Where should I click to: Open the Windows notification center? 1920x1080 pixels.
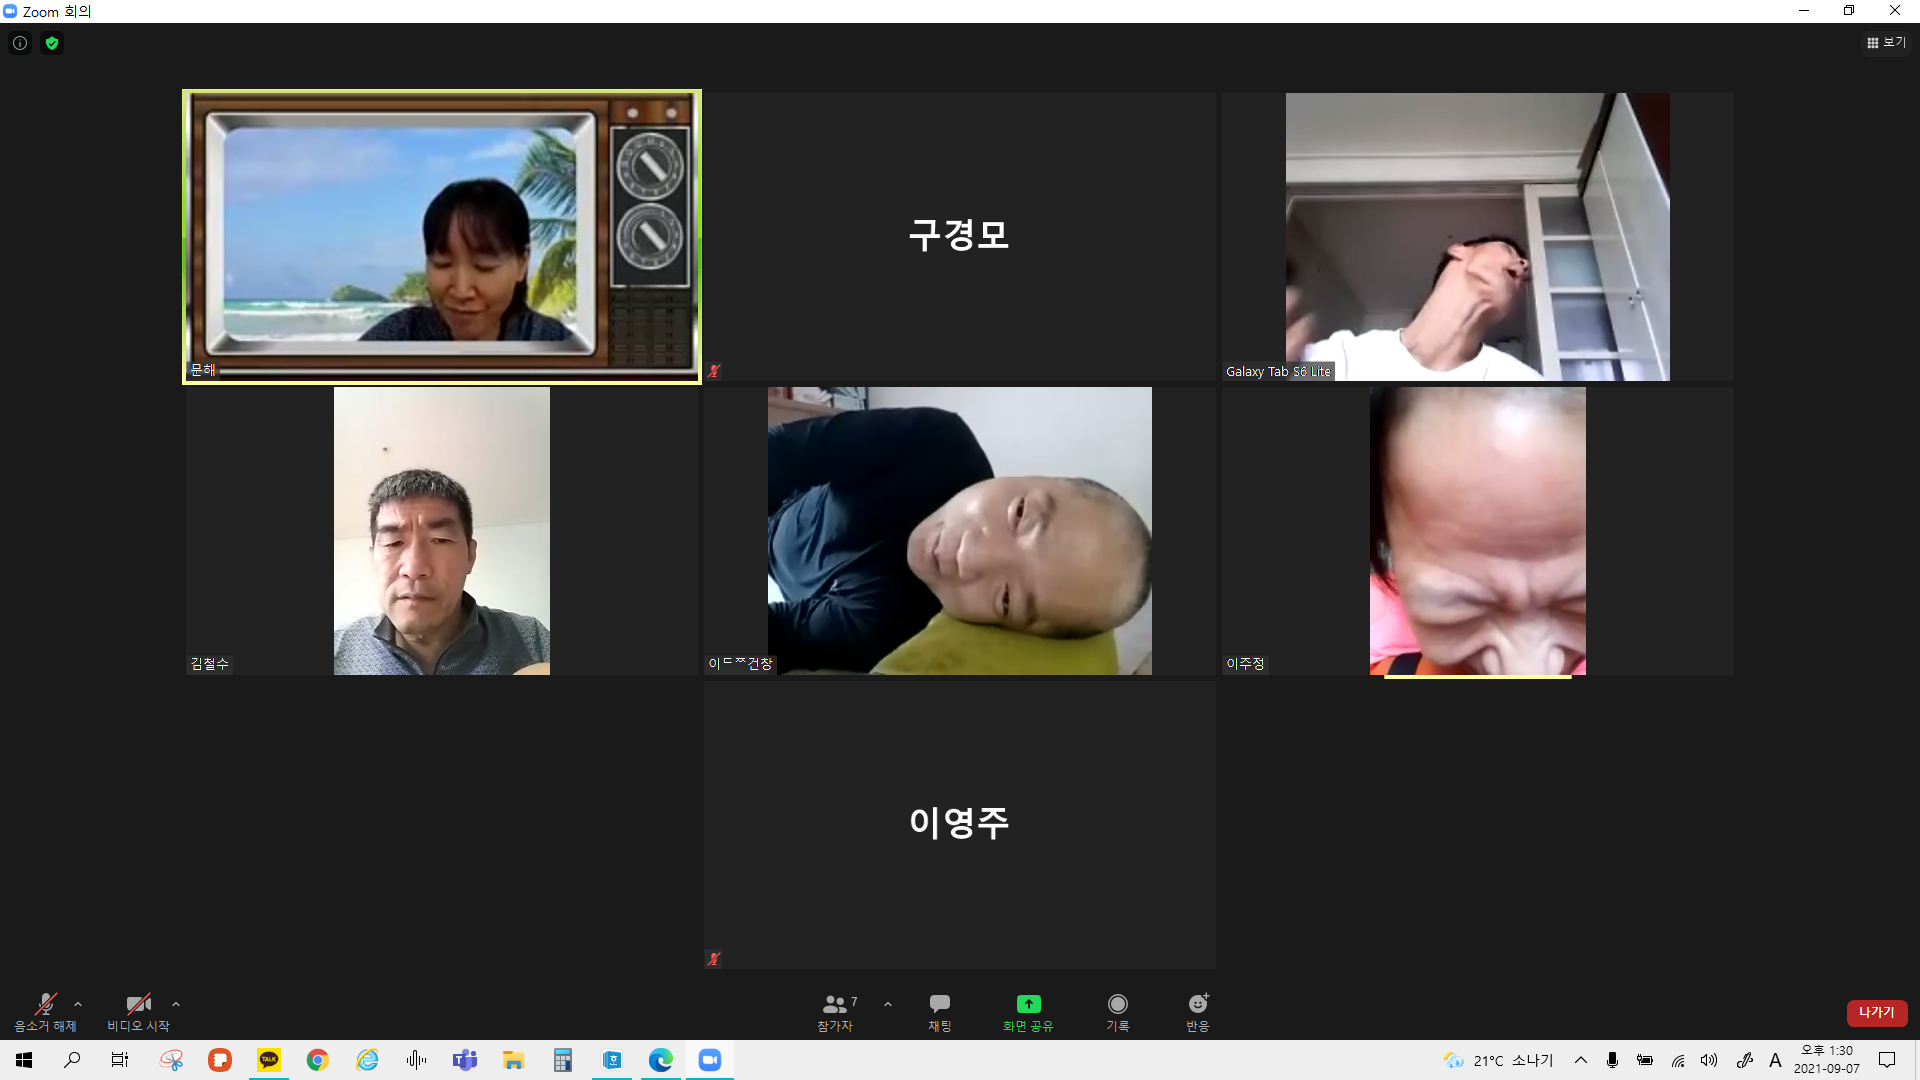point(1888,1060)
